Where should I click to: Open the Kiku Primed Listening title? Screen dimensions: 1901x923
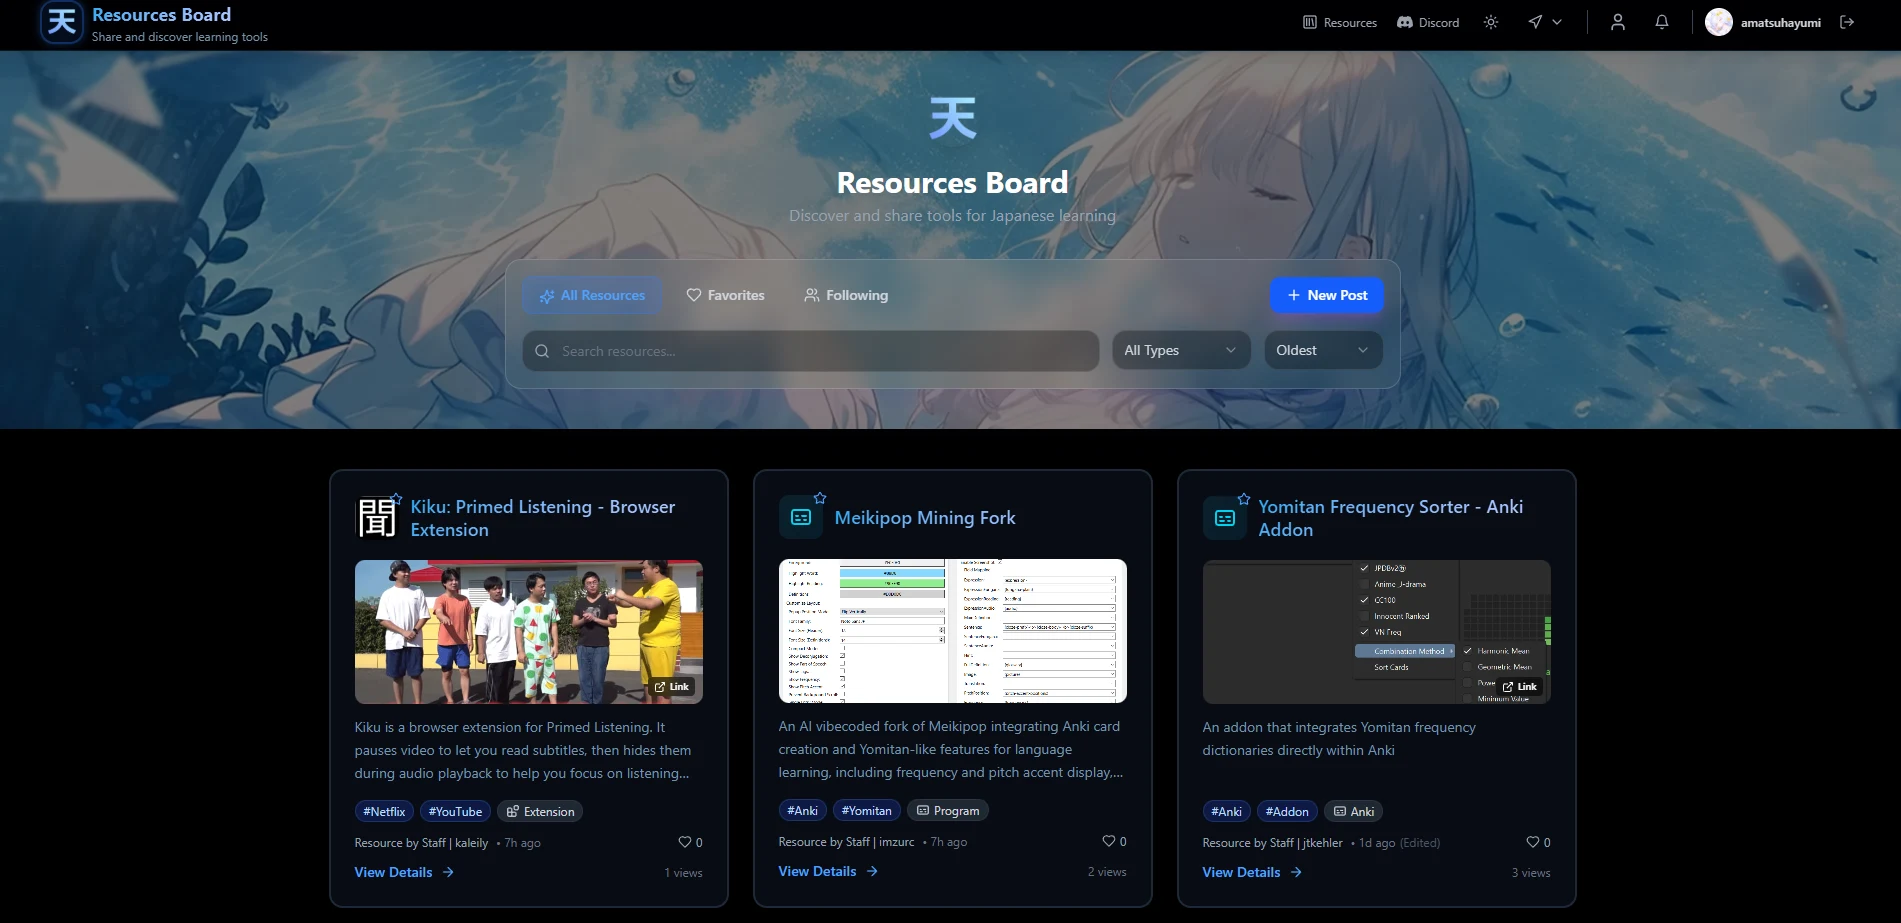pos(542,518)
